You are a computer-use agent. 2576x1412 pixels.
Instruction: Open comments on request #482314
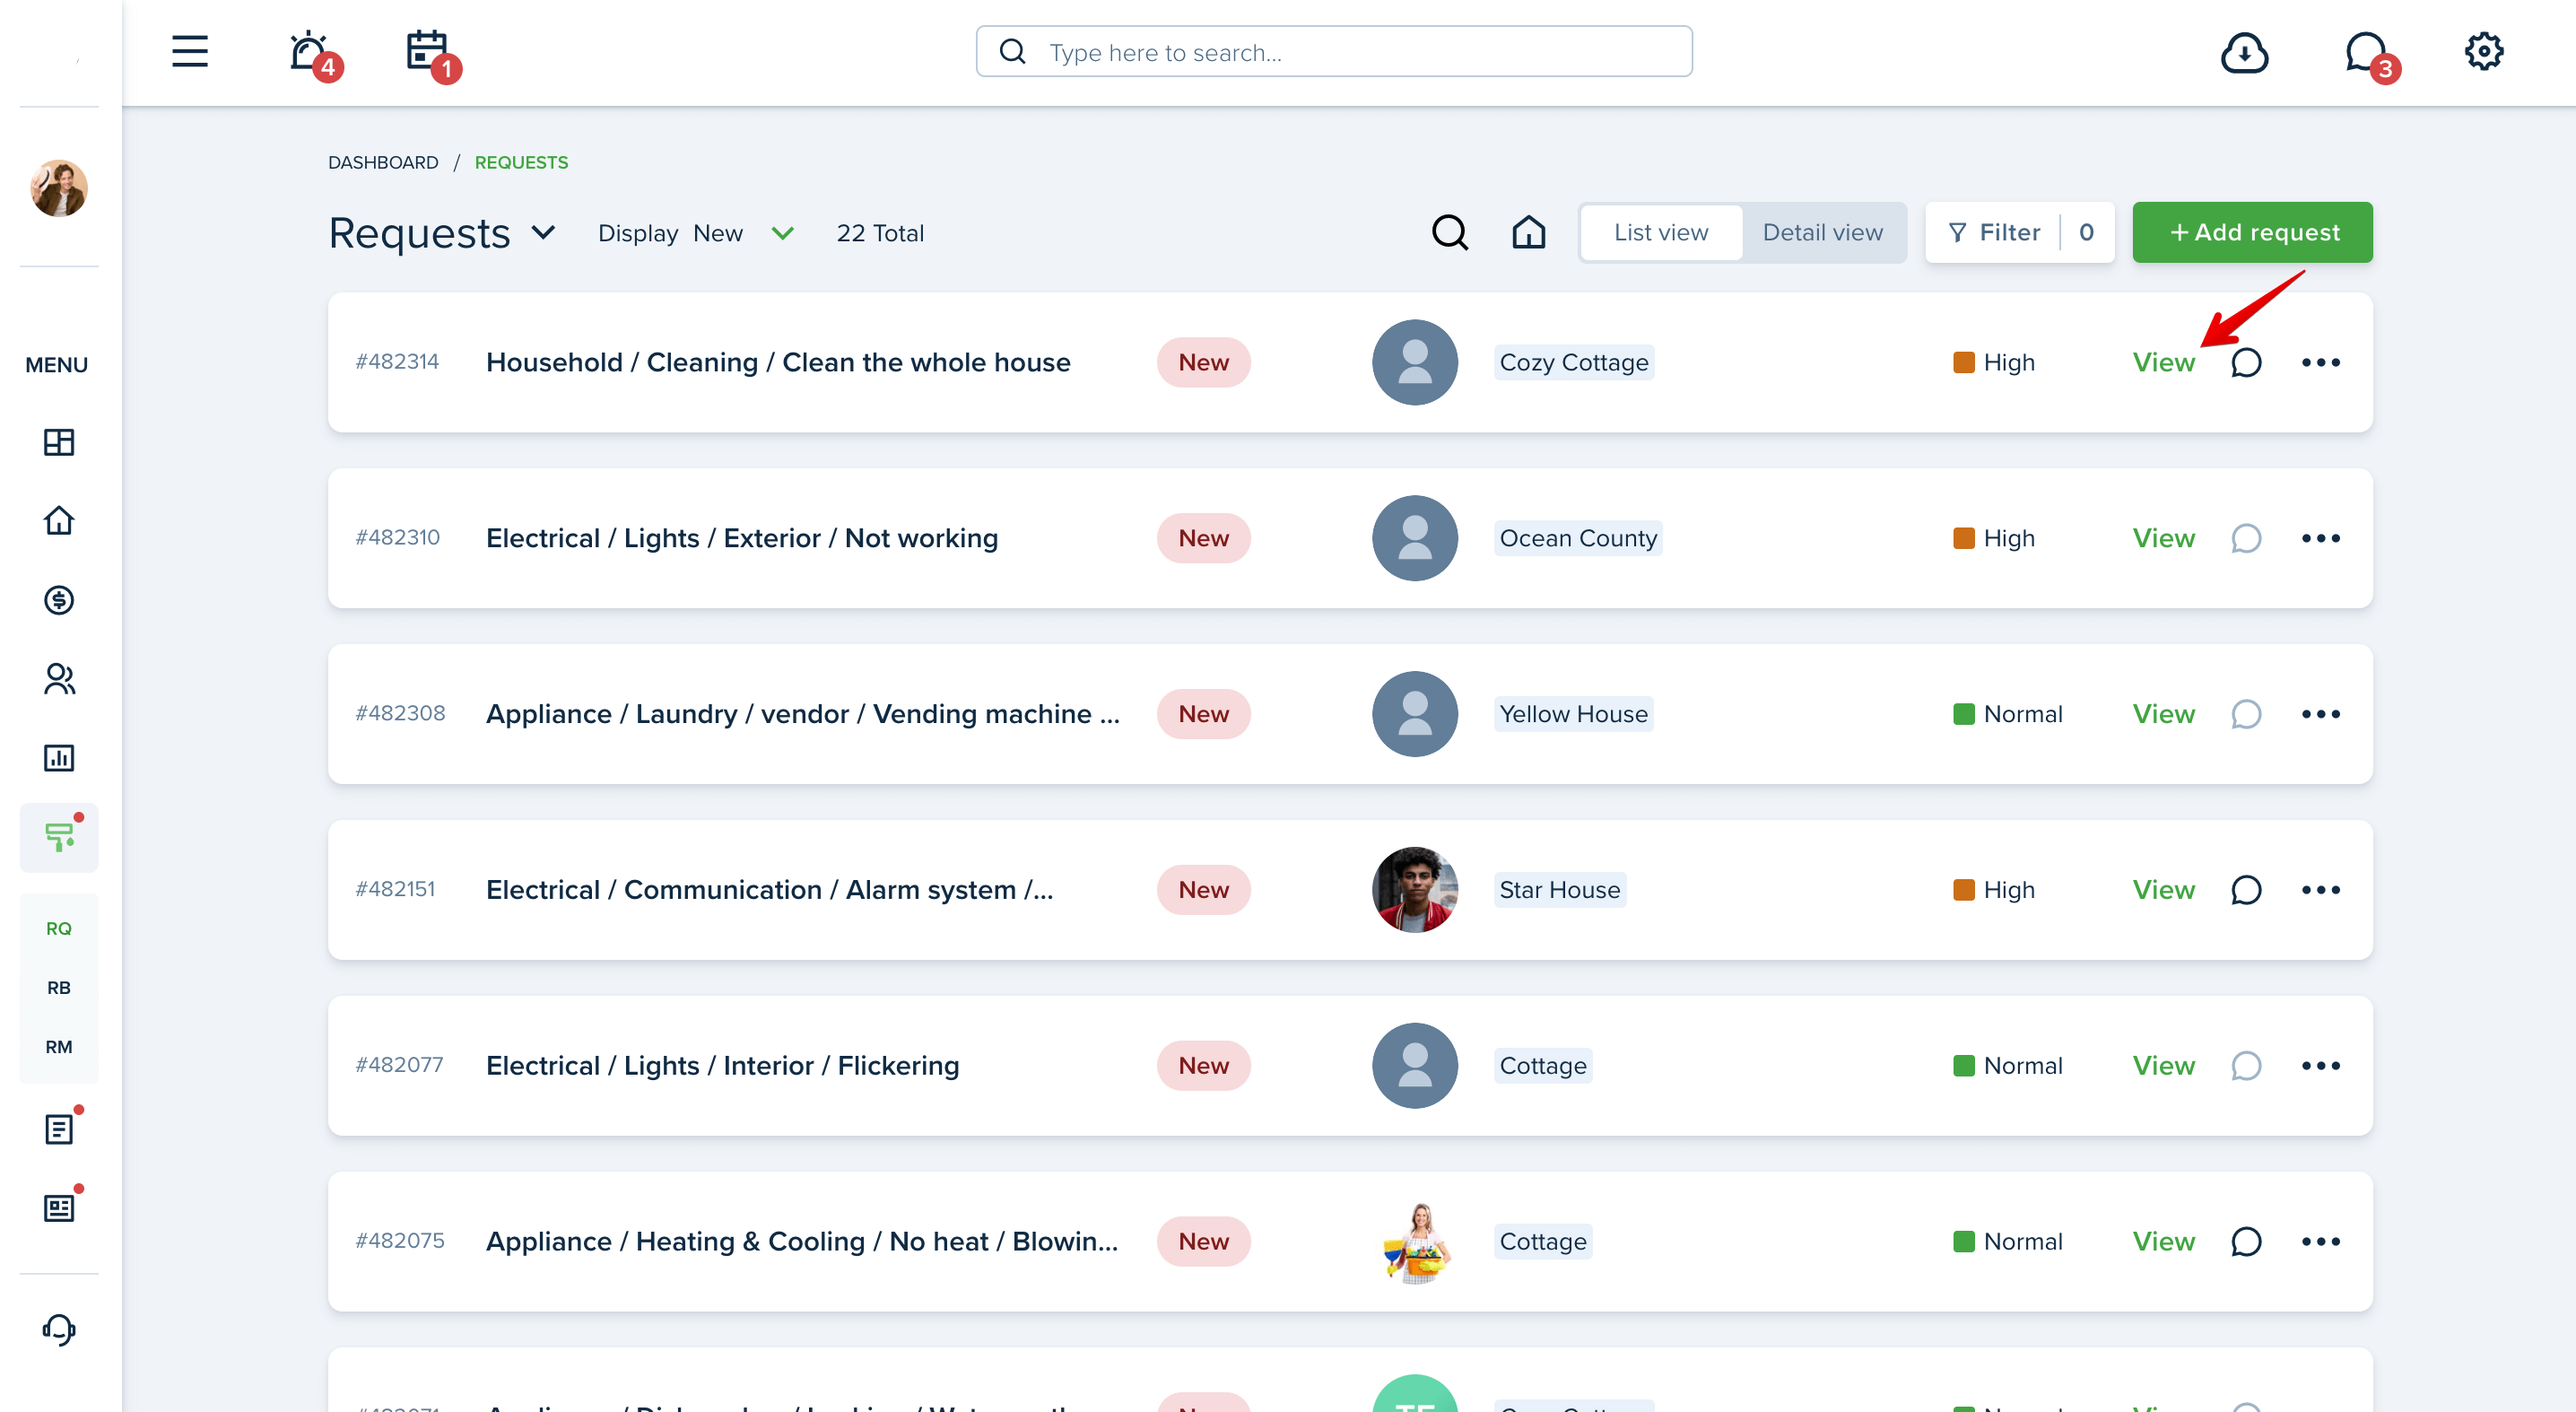tap(2245, 362)
